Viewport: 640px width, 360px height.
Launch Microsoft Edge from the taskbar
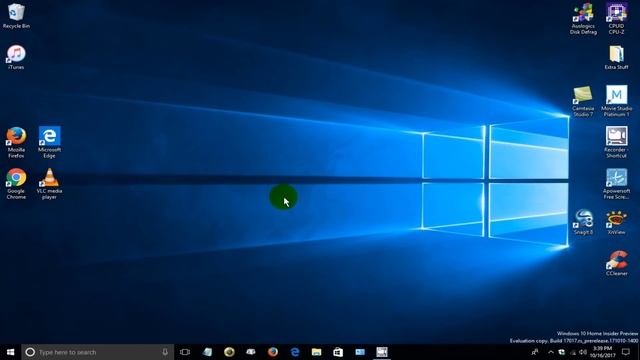point(295,352)
